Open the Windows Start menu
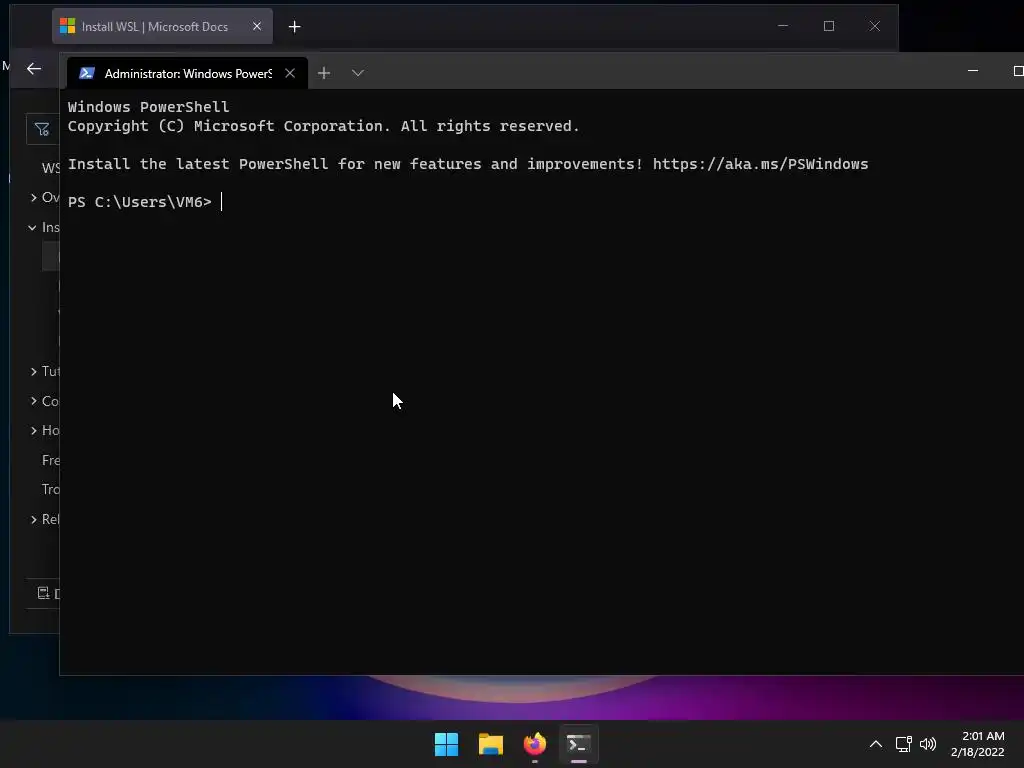Image resolution: width=1024 pixels, height=768 pixels. coord(447,744)
